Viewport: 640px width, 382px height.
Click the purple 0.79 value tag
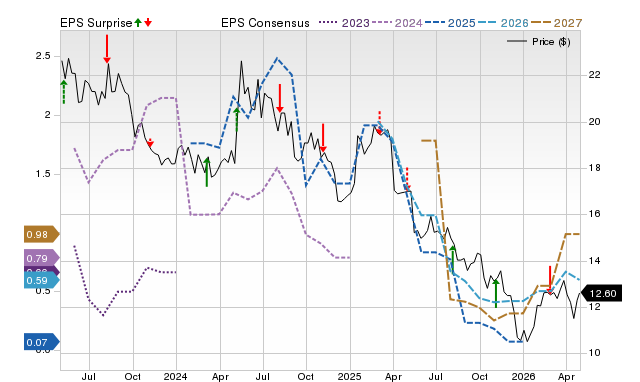[x=42, y=258]
